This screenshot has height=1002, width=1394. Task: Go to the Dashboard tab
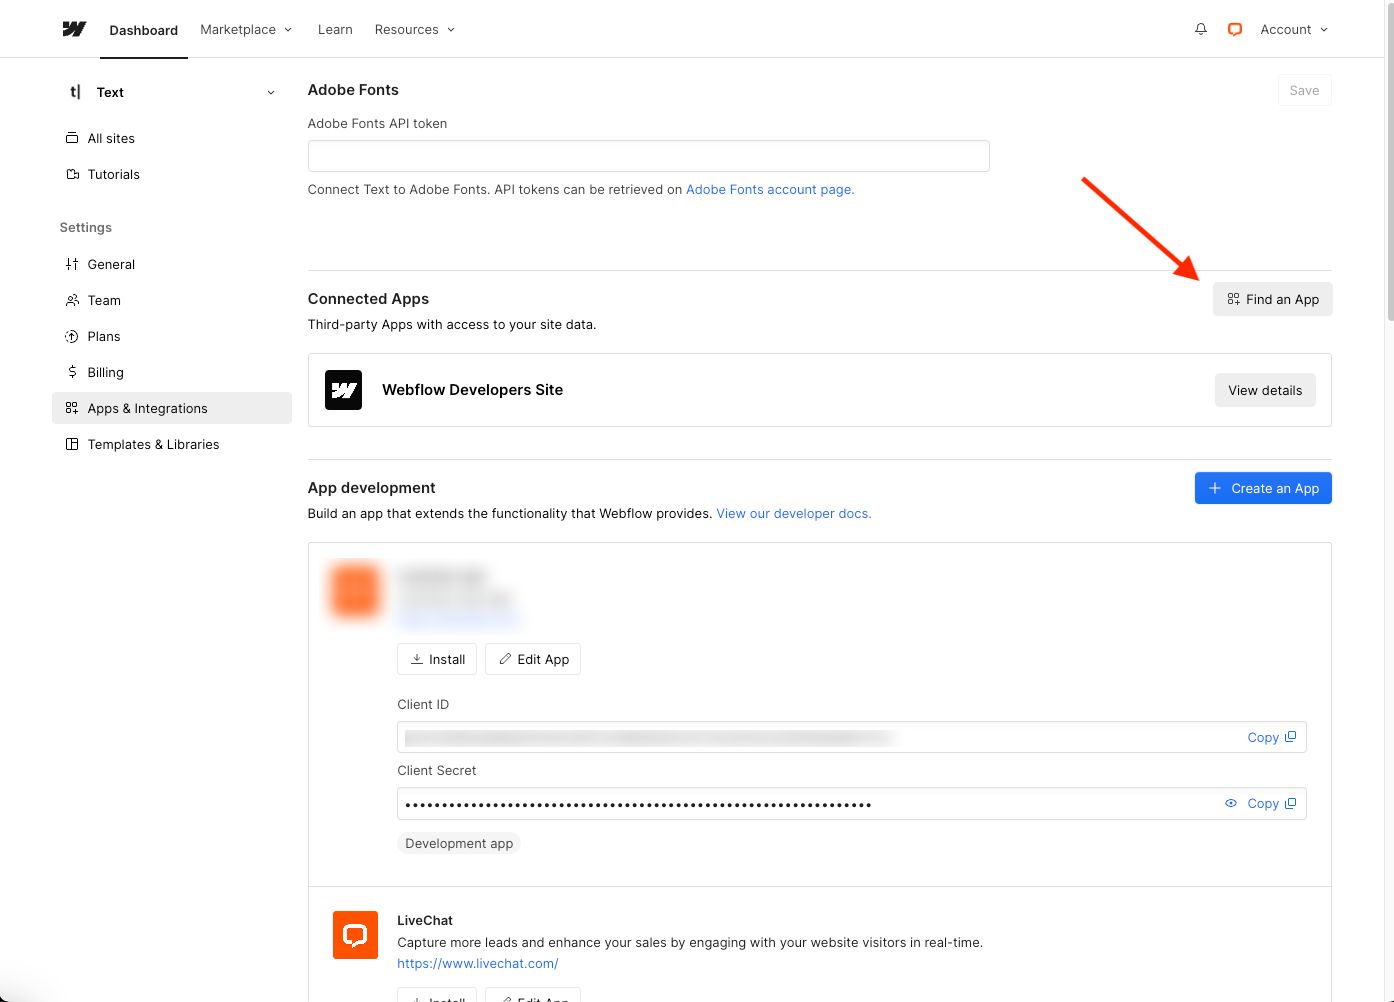tap(144, 30)
